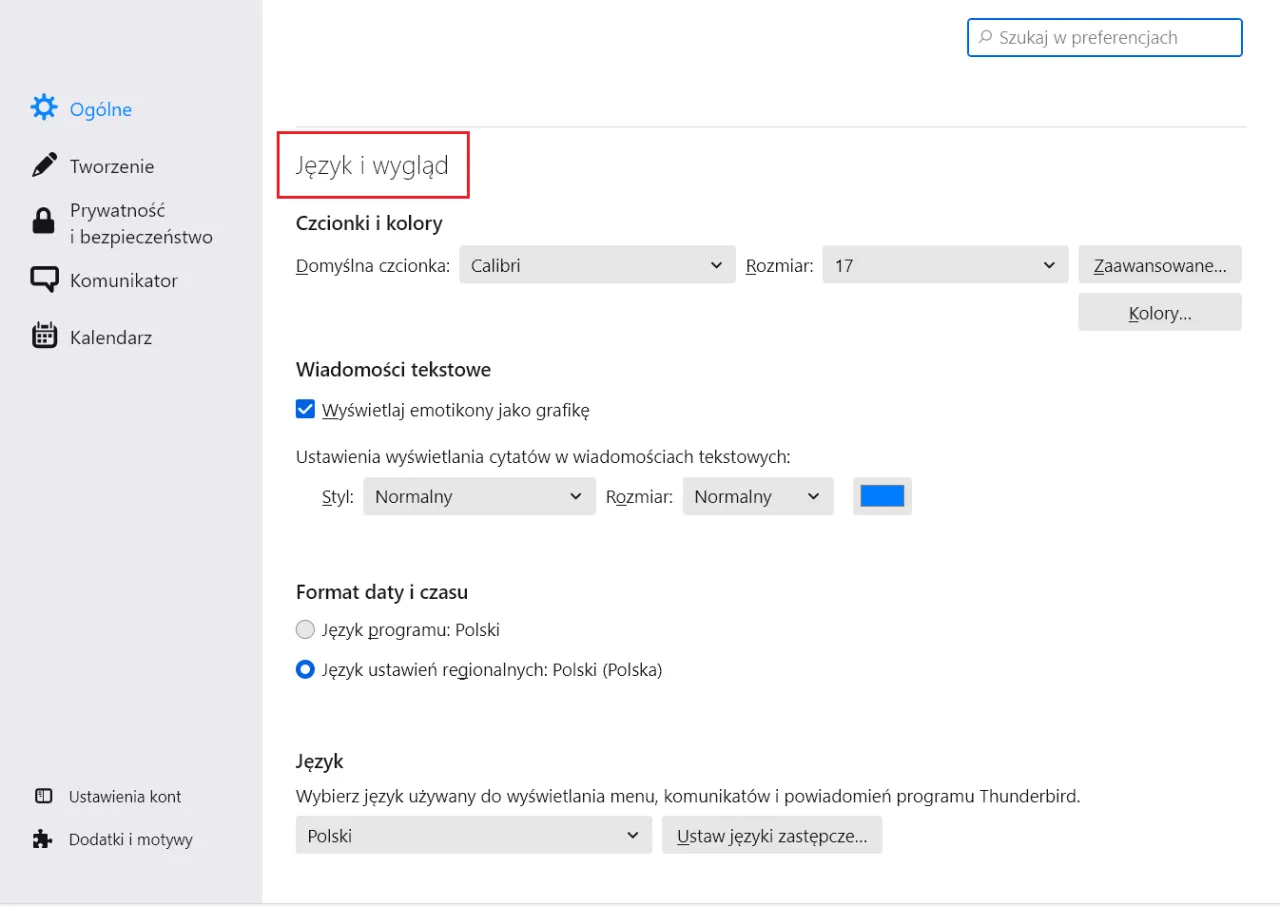Click the Język ustawień regionalnych radio button
This screenshot has height=906, width=1280.
point(305,669)
